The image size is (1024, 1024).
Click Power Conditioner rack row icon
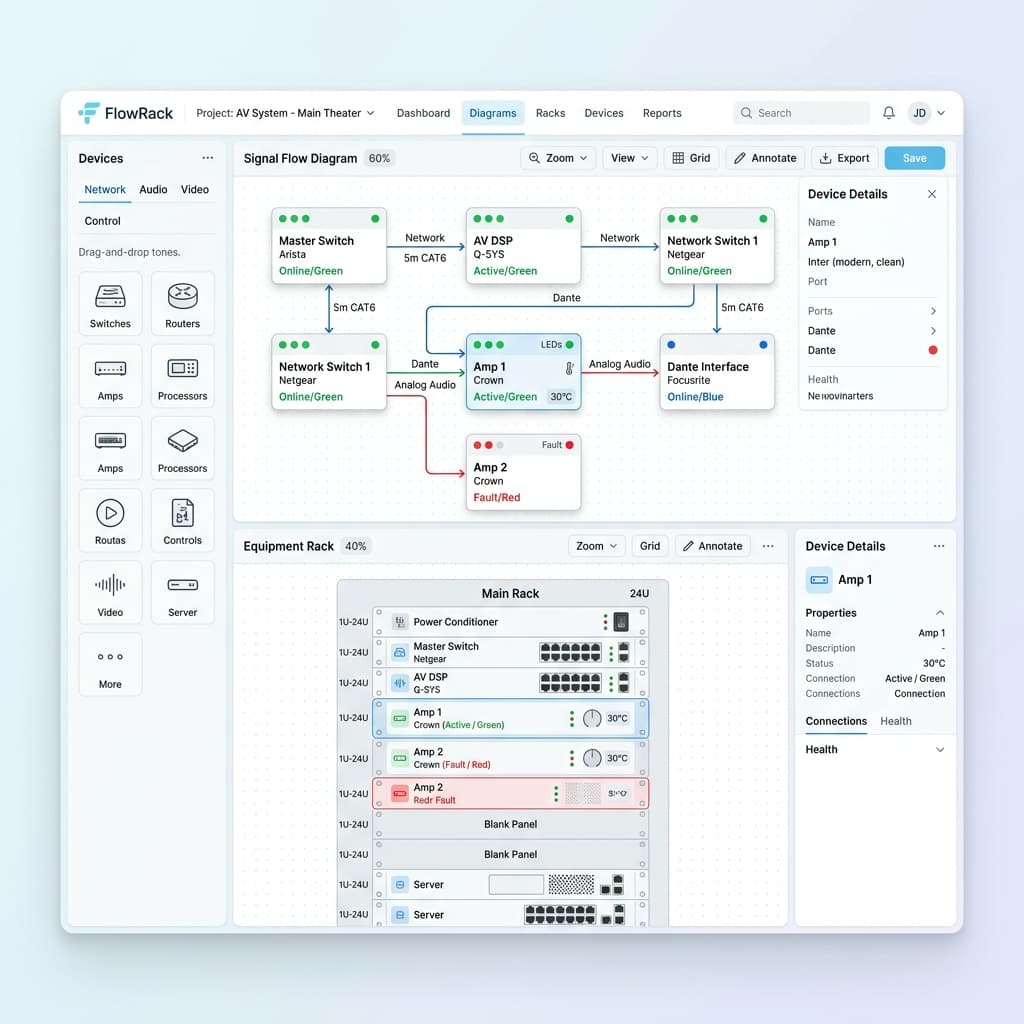[400, 622]
